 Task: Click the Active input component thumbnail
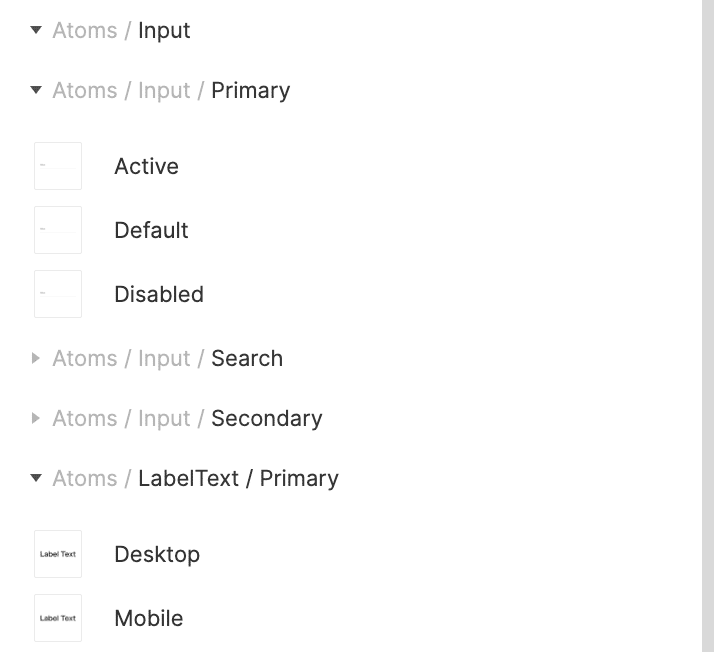[x=58, y=166]
